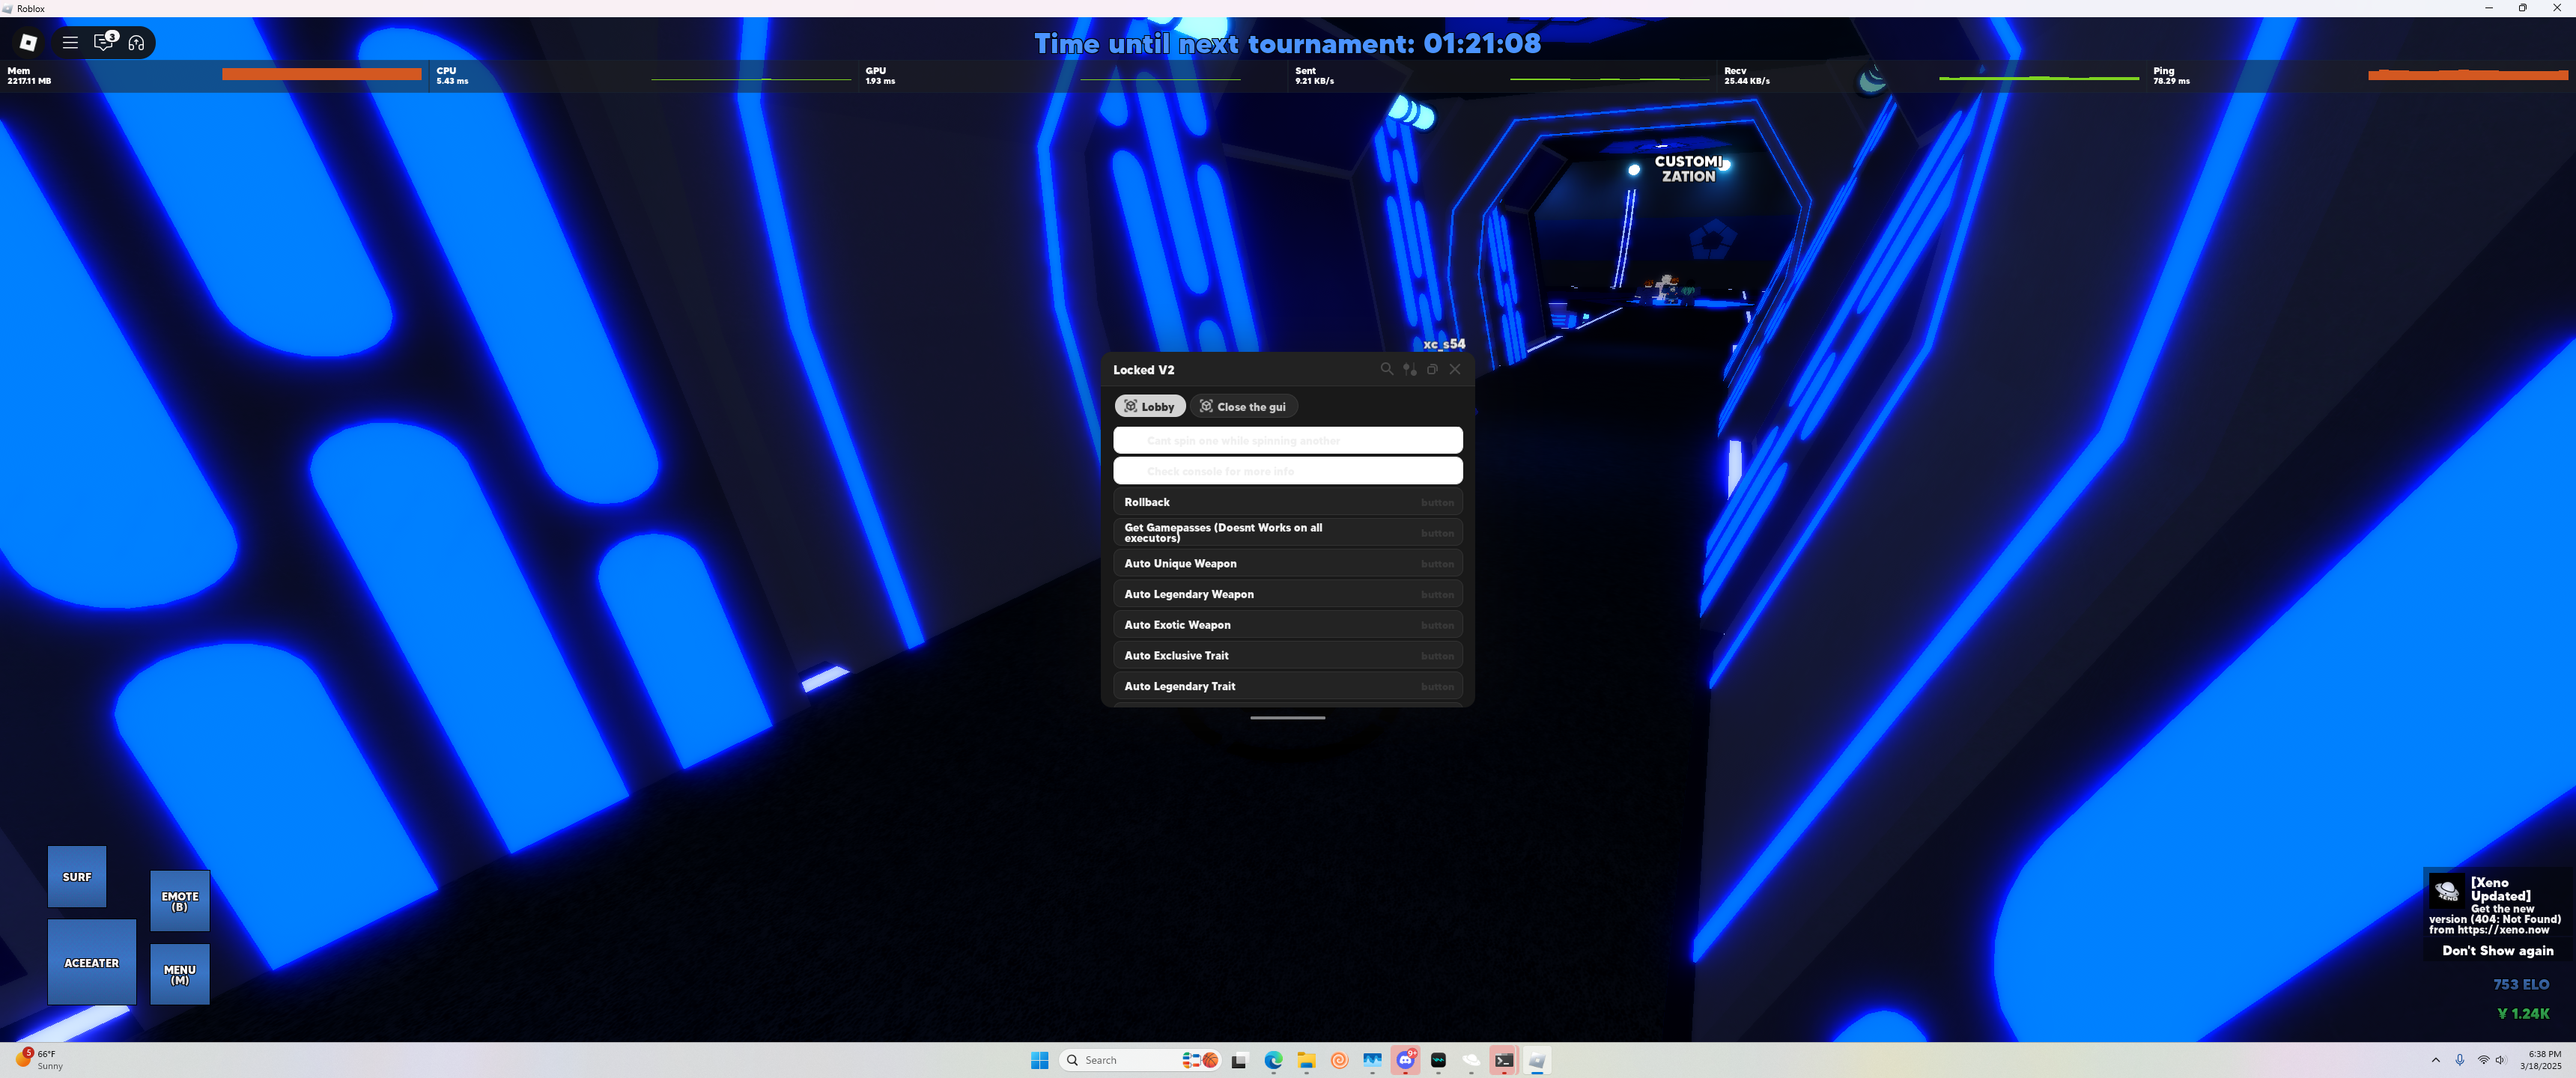This screenshot has height=1078, width=2576.
Task: Open File Explorer from the taskbar
Action: [1306, 1060]
